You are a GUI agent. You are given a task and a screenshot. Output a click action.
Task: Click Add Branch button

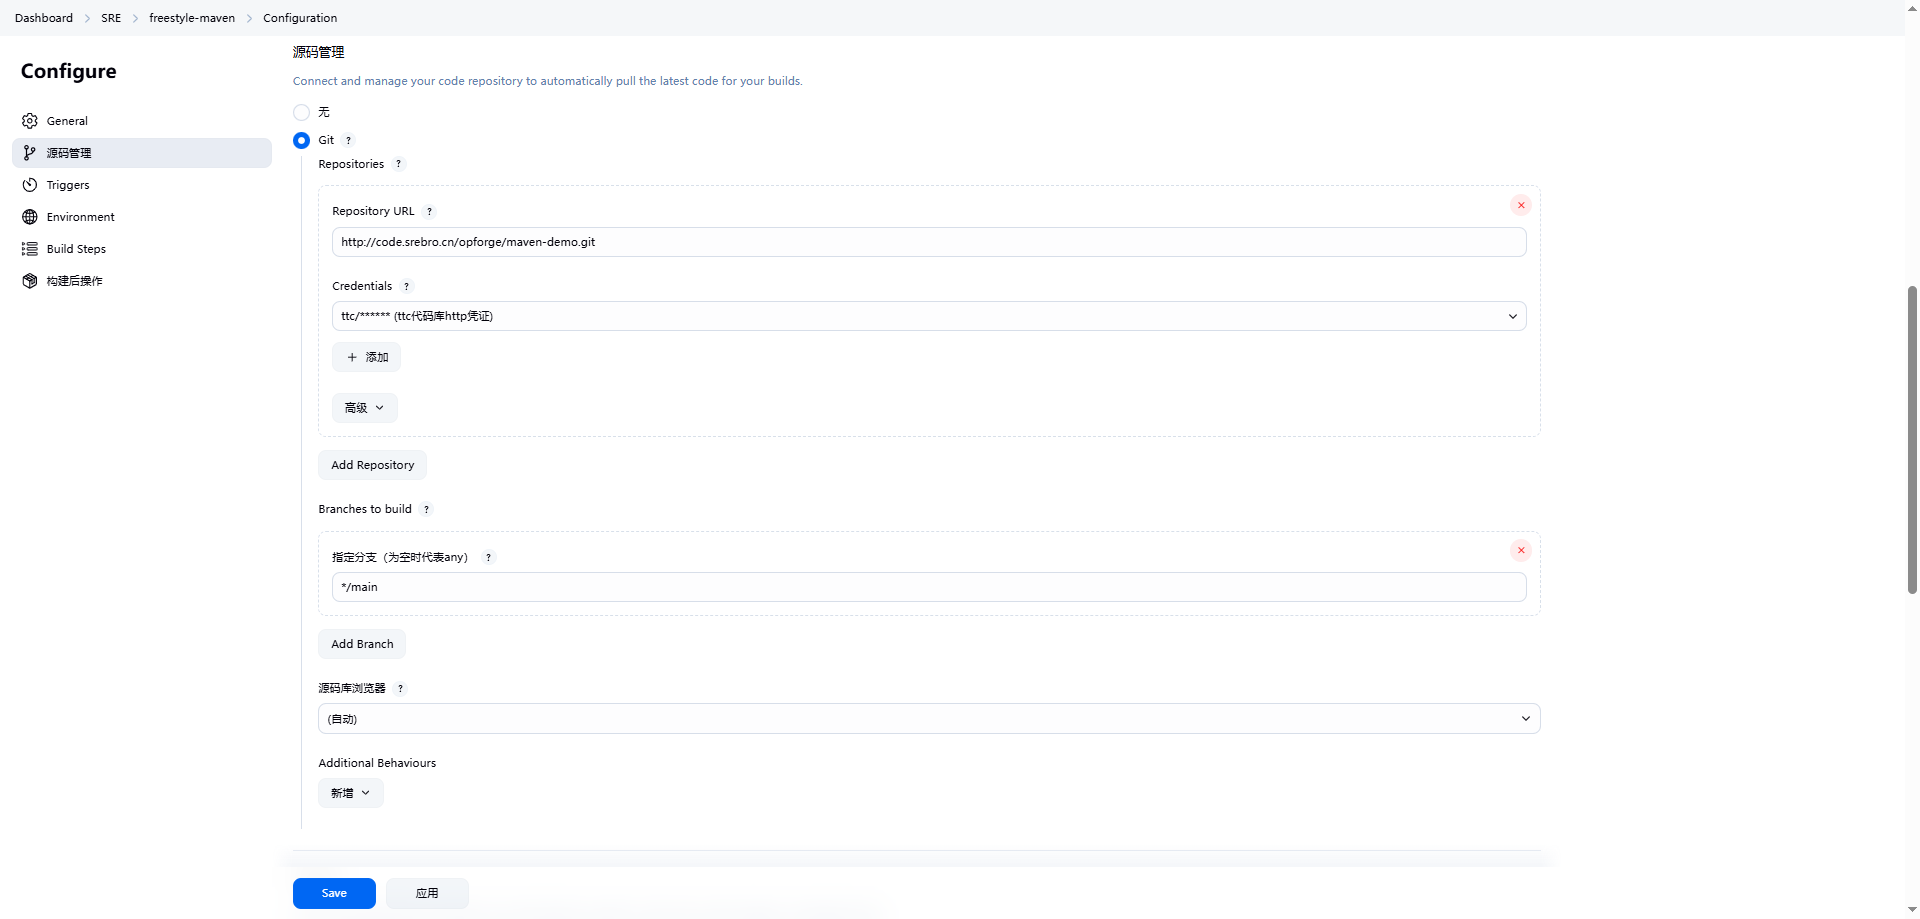click(x=362, y=644)
